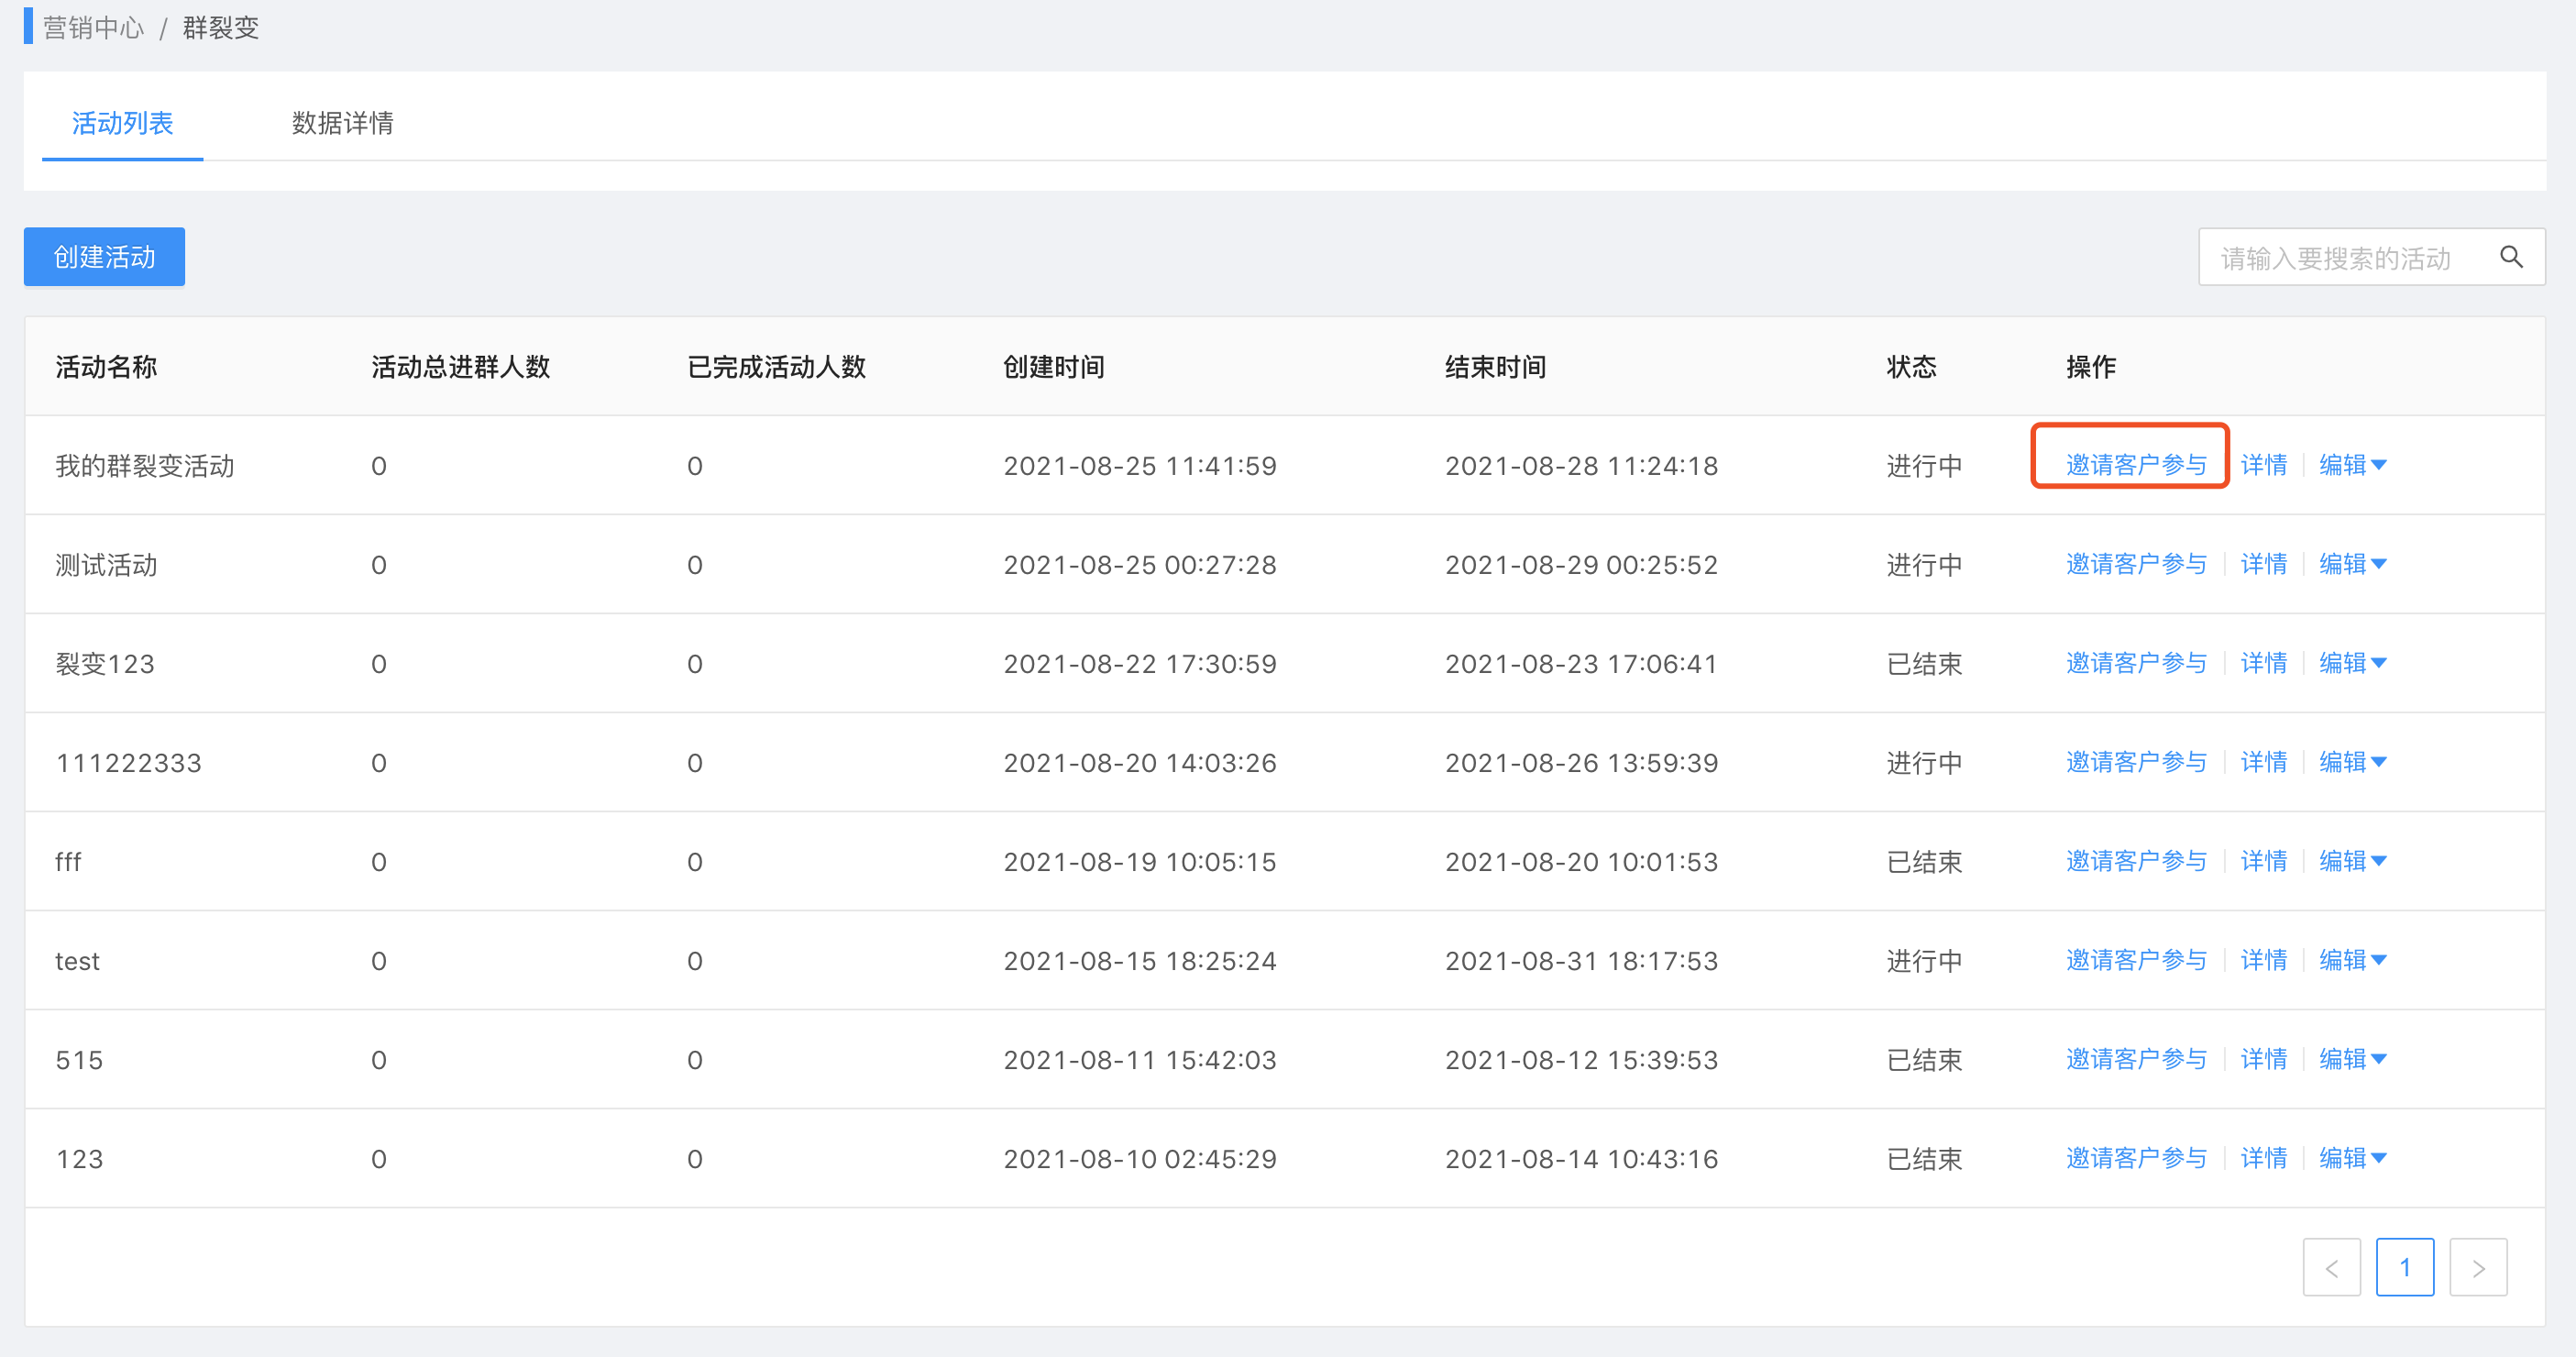The image size is (2576, 1357).
Task: Open 详情 for 测试活动
Action: coord(2263,564)
